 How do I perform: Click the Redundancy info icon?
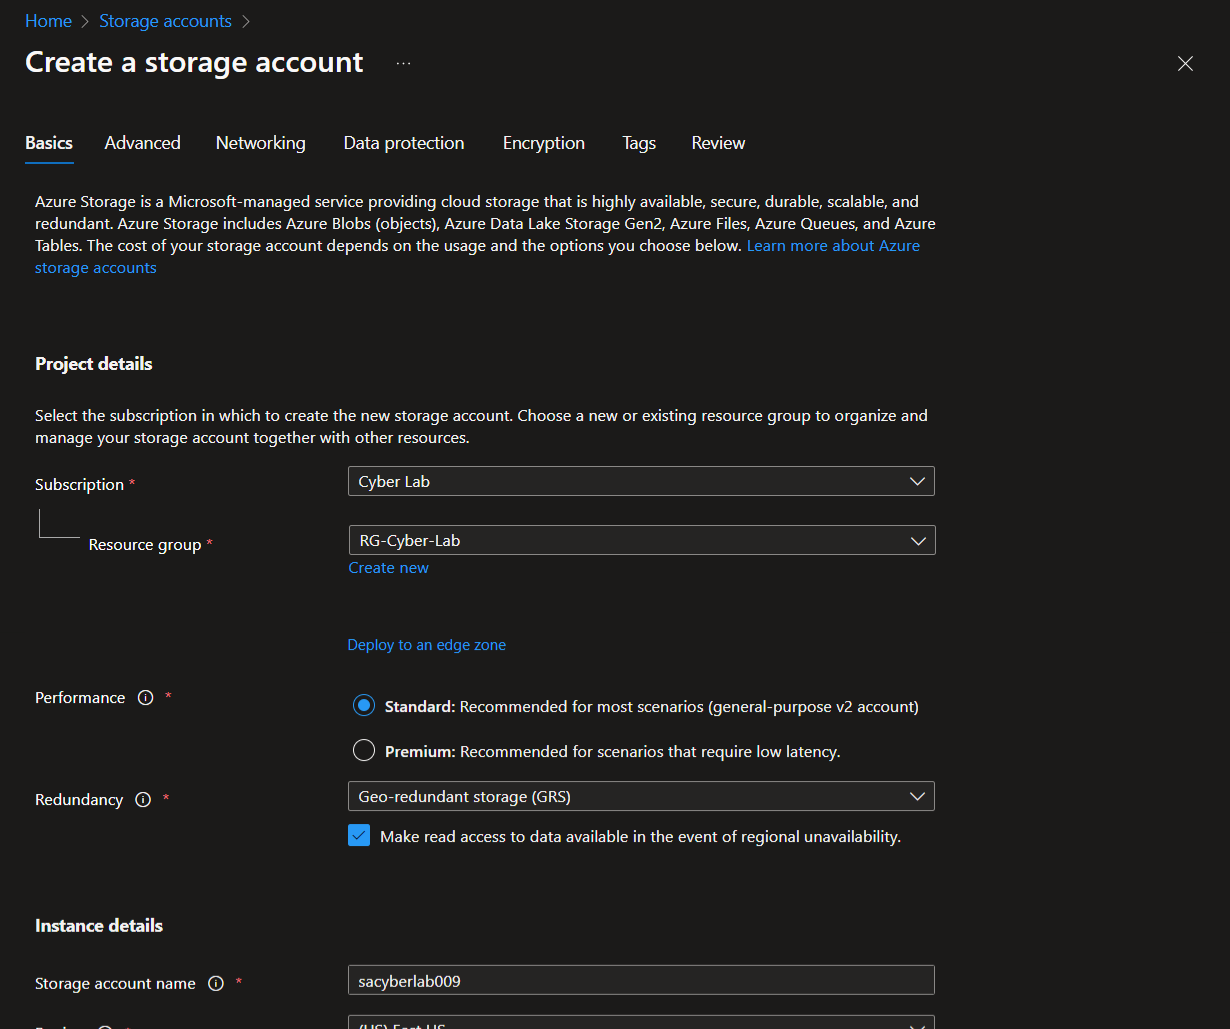pyautogui.click(x=143, y=800)
